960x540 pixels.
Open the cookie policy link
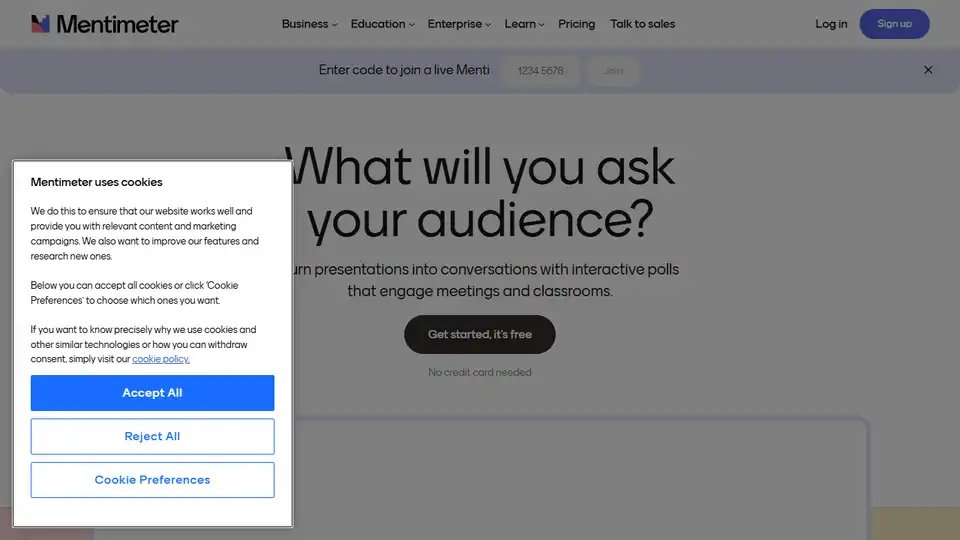161,359
